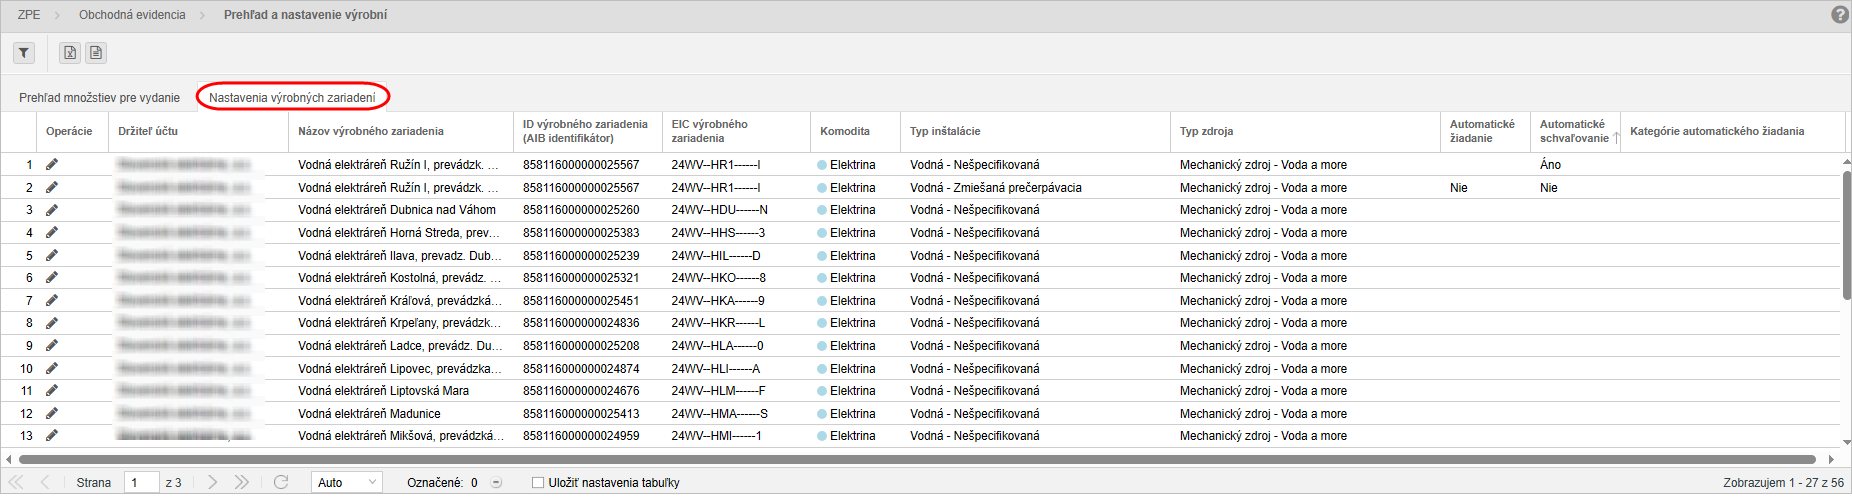Navigate to Obchodná evidencia breadcrumb

tap(132, 15)
